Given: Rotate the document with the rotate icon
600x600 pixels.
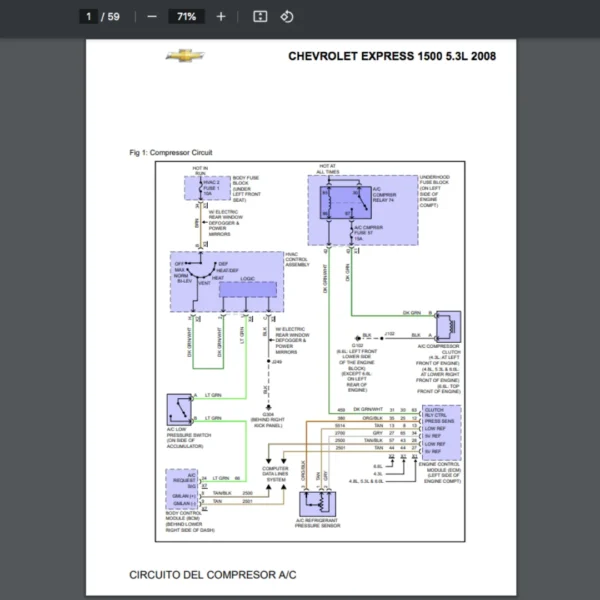Looking at the screenshot, I should click(x=287, y=16).
